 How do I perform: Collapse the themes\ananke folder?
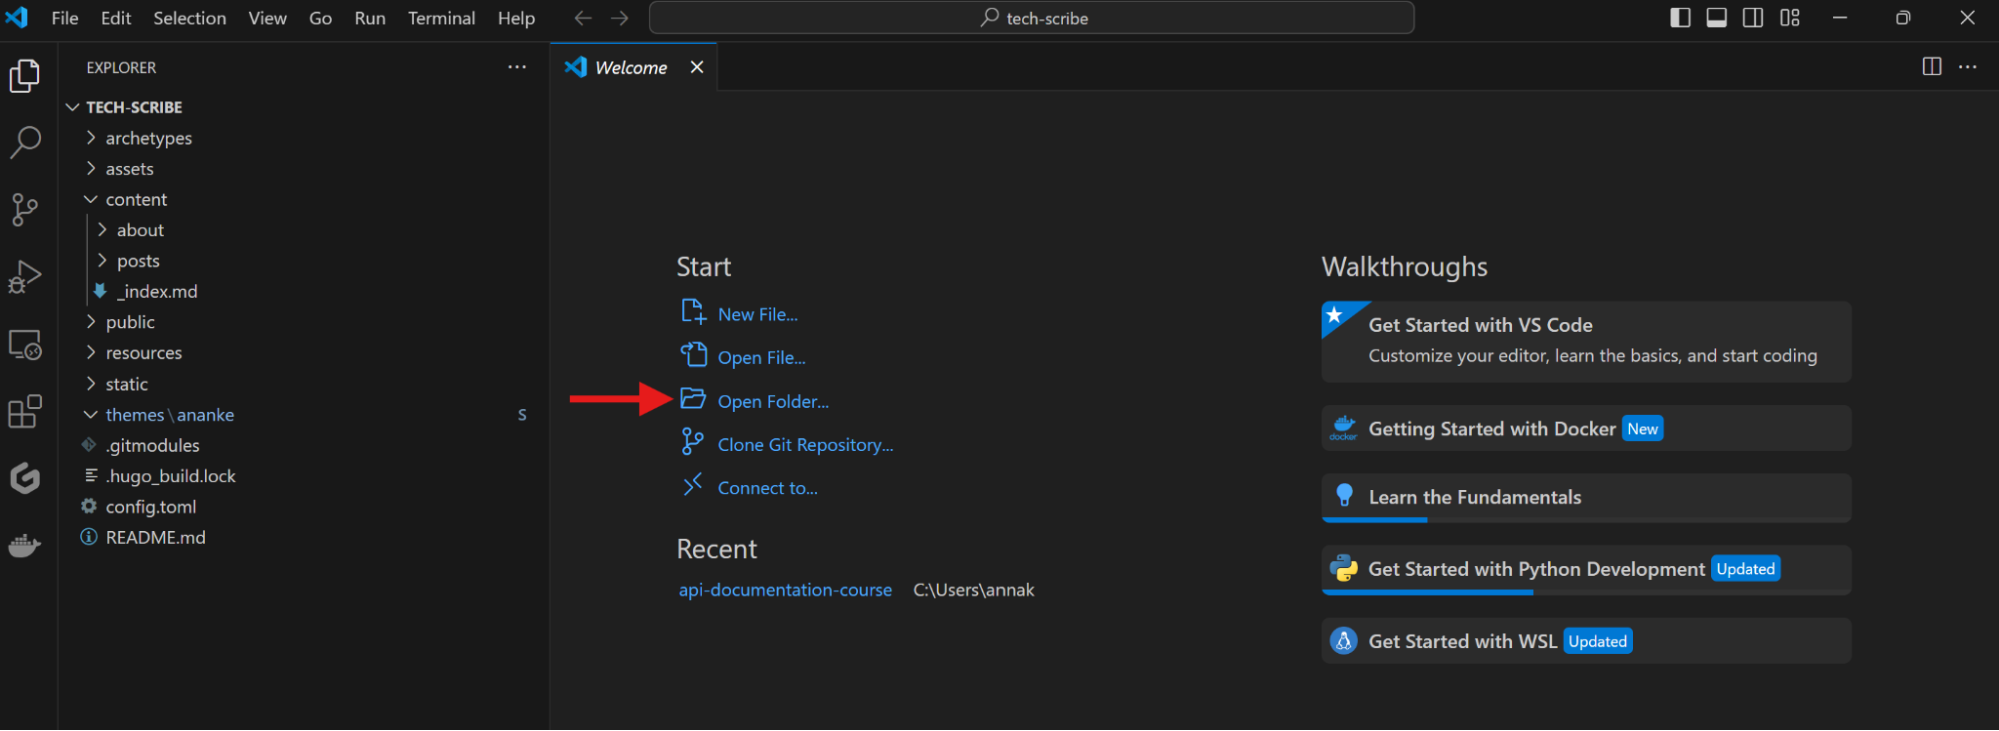click(x=91, y=415)
